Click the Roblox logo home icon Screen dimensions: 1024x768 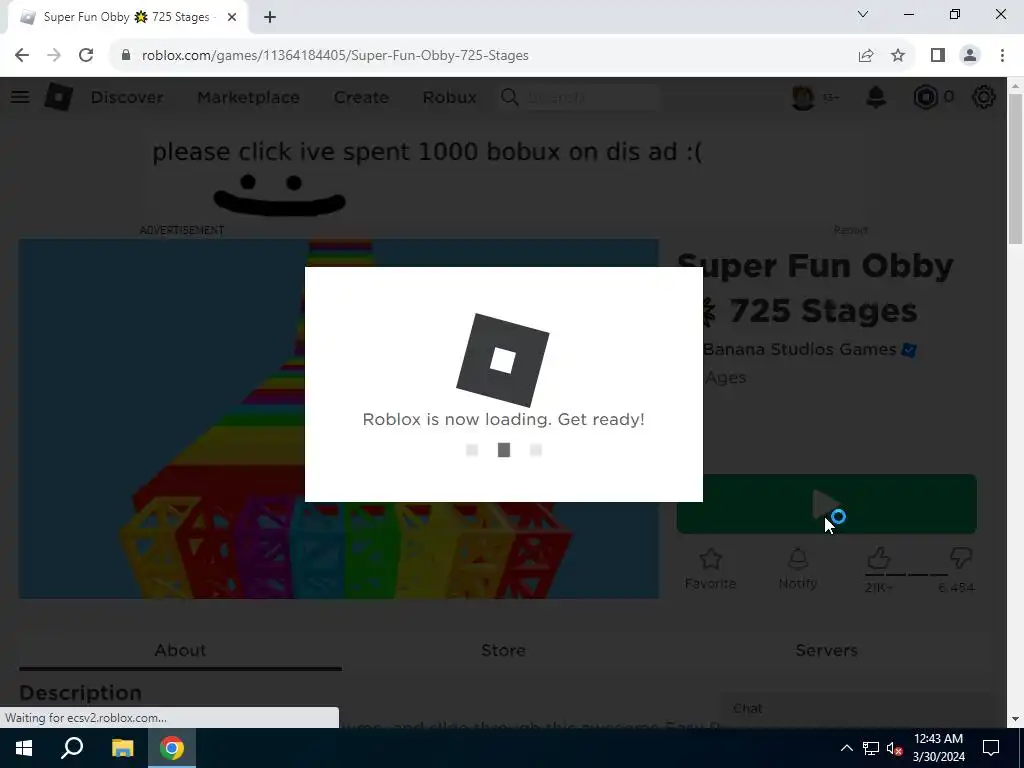[x=59, y=97]
